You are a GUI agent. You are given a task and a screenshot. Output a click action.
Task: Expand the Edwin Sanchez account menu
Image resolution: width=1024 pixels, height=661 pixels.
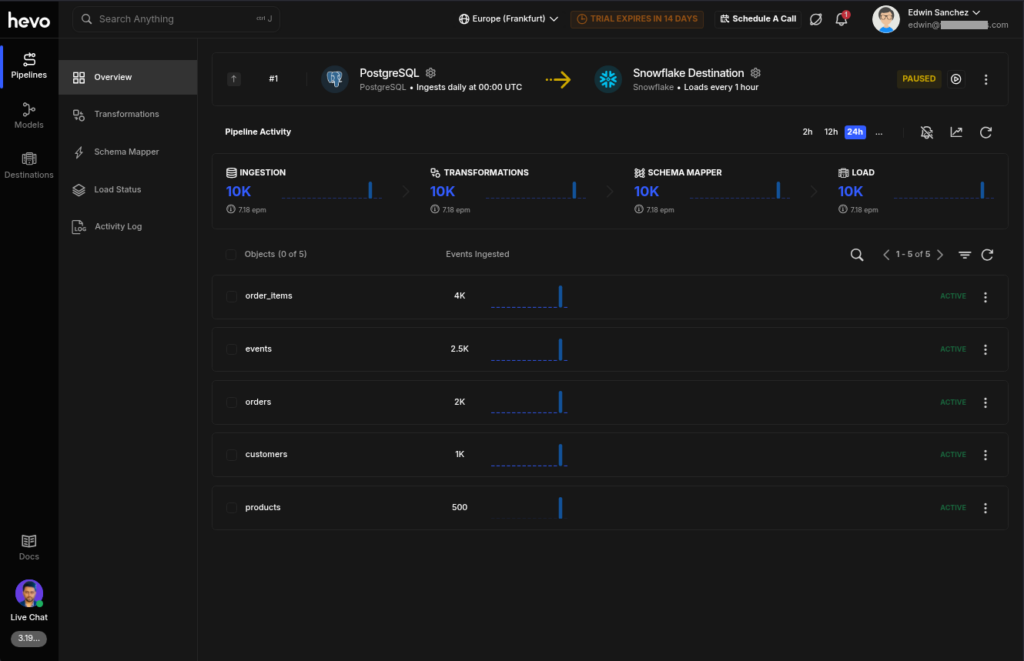coord(944,12)
